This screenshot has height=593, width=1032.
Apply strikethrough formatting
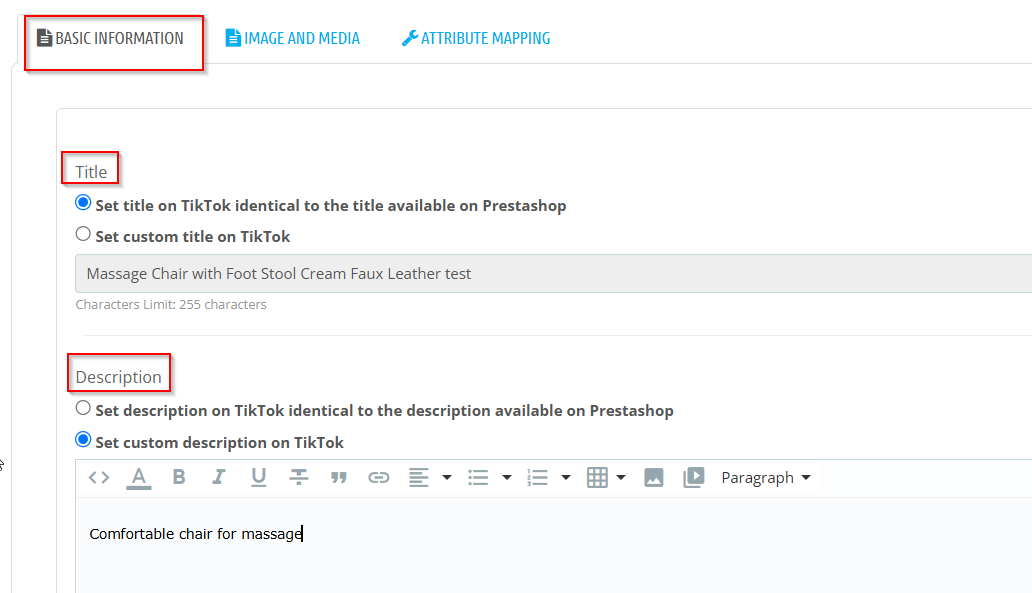[299, 477]
